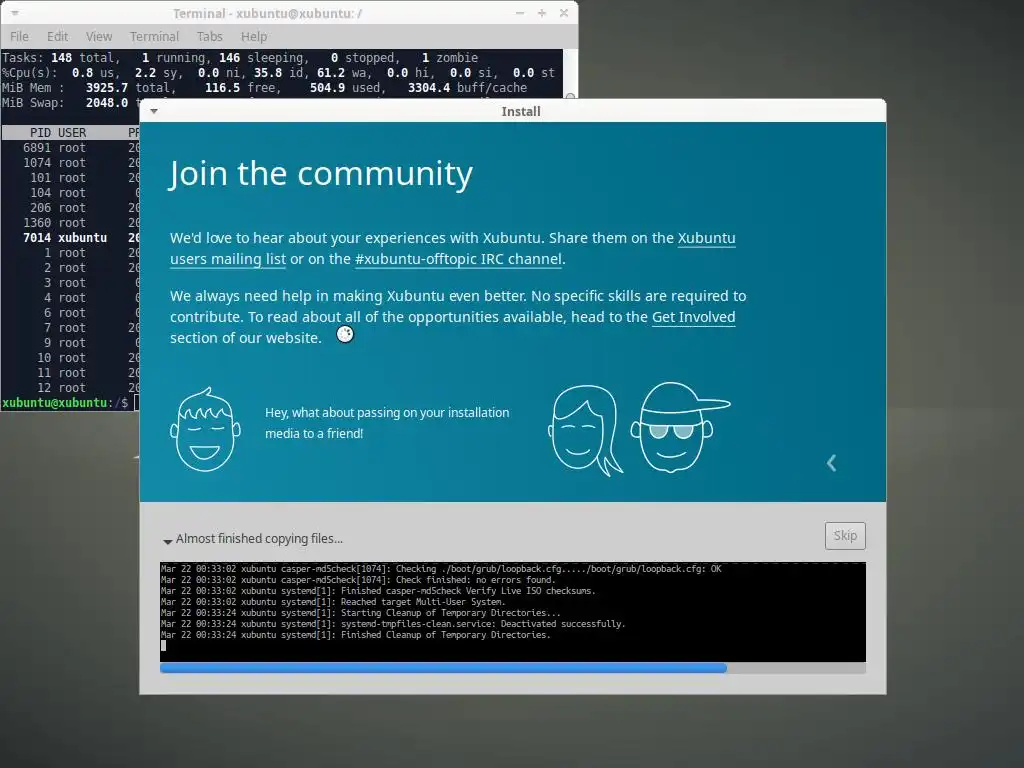Select the 7014 xubuntu process row
Screen dimensions: 1024x768
71,238
